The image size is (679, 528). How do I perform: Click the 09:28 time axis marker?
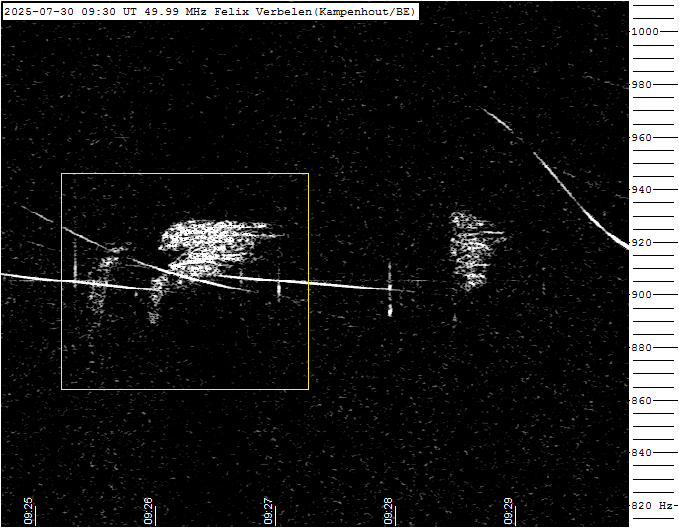point(388,511)
